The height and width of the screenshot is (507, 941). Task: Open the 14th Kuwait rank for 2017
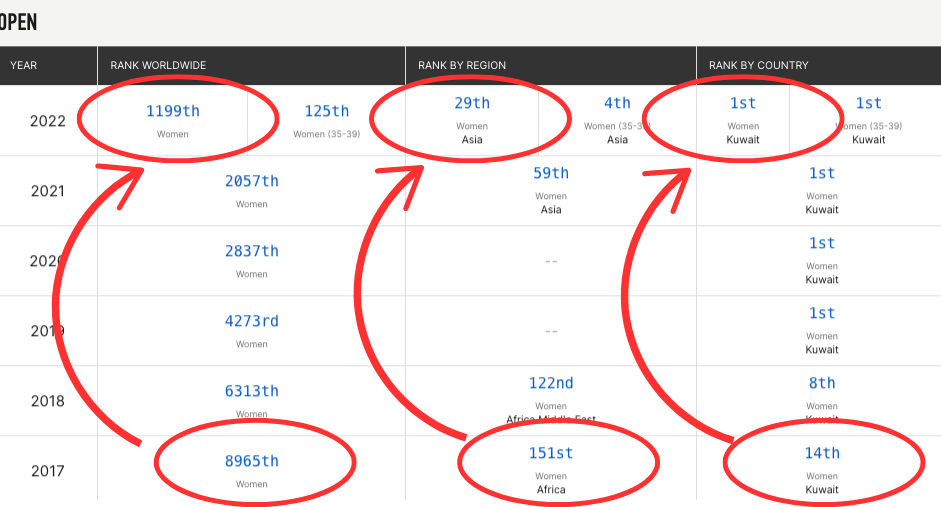coord(822,453)
